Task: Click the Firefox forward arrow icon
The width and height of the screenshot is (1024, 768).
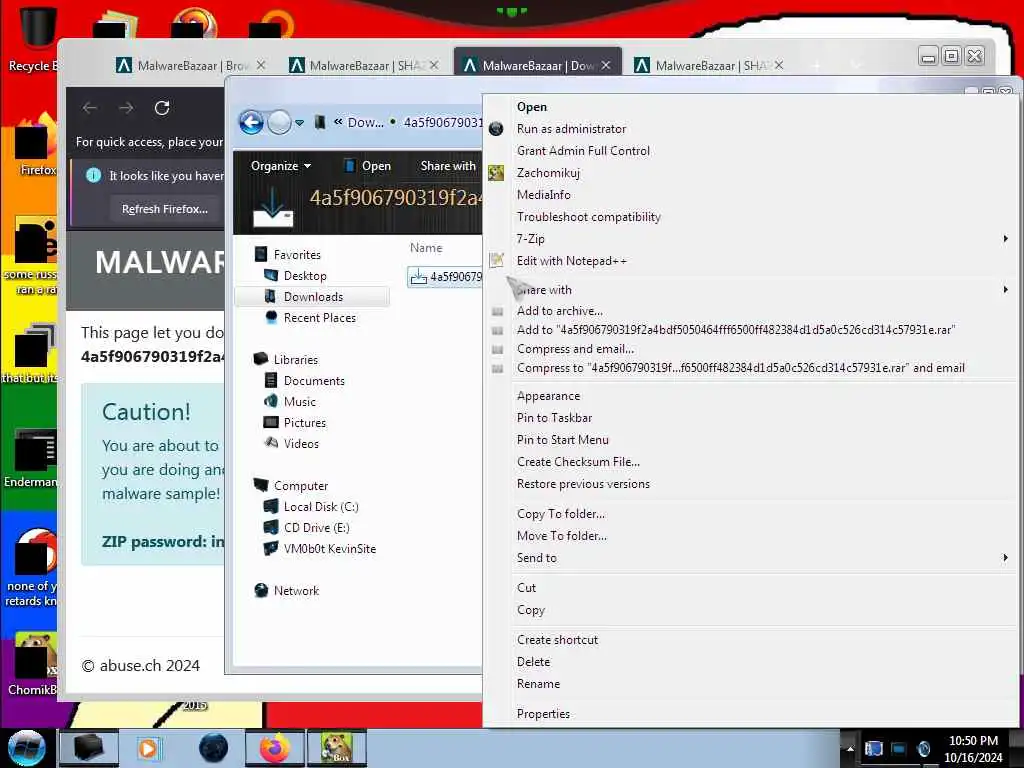Action: click(x=126, y=108)
